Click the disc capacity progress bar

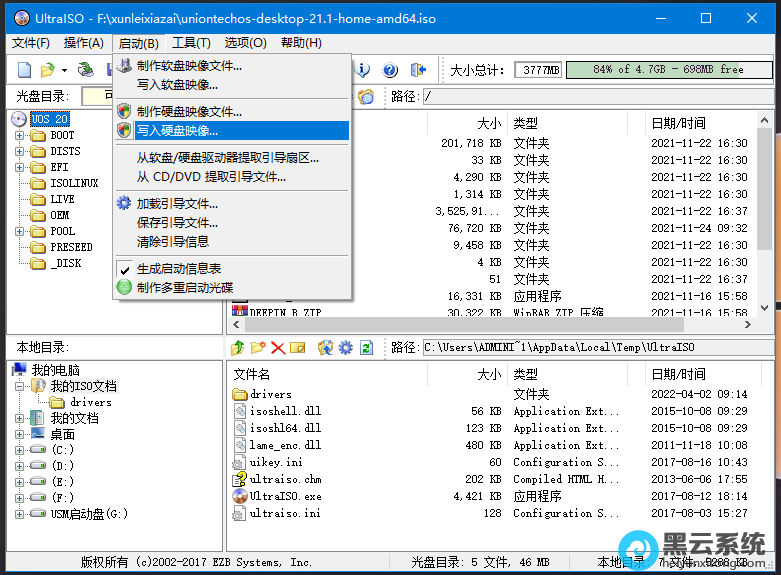(668, 70)
